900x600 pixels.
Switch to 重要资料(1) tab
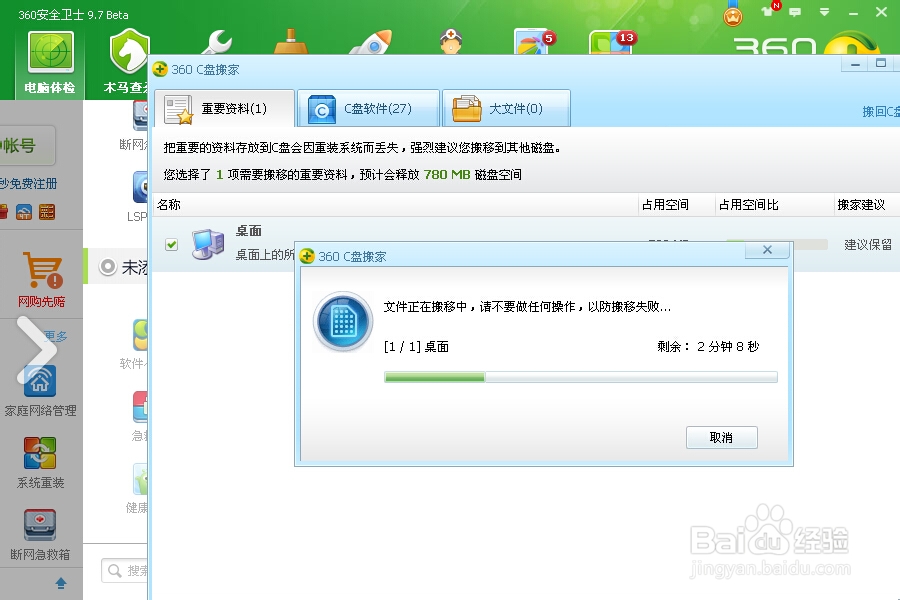[x=225, y=109]
